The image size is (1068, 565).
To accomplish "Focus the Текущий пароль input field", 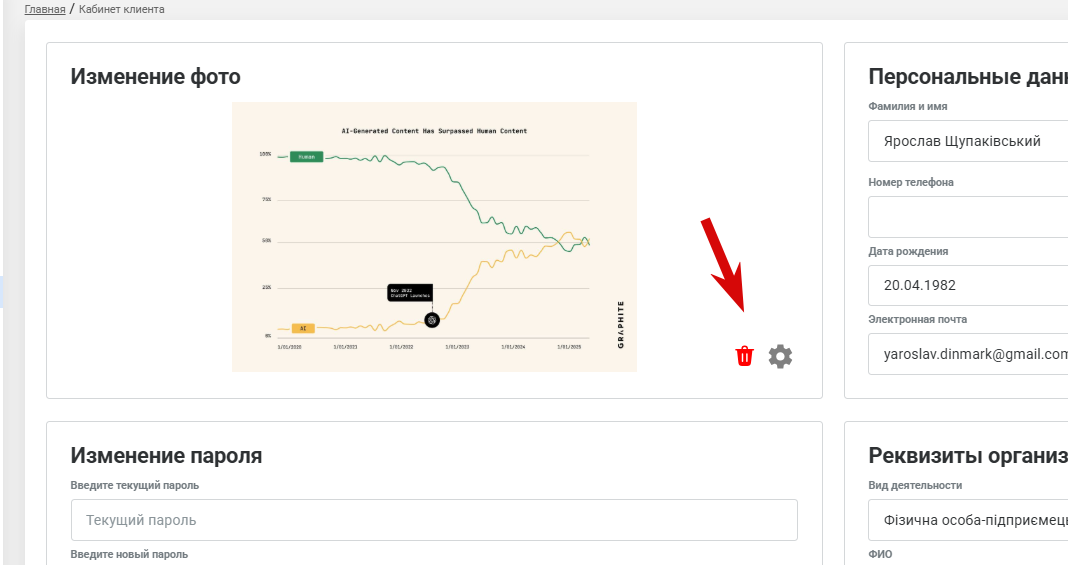I will (434, 520).
